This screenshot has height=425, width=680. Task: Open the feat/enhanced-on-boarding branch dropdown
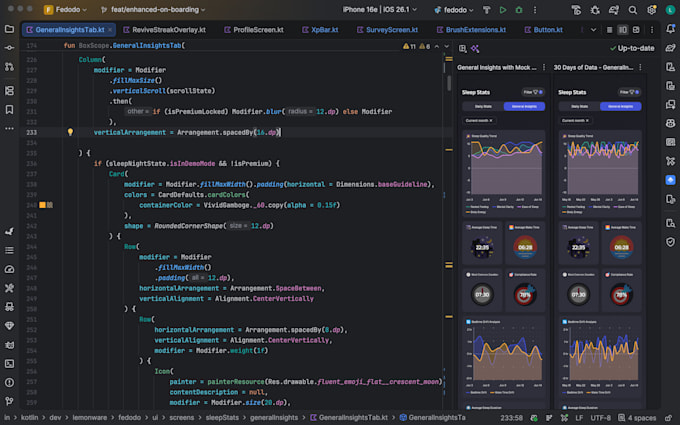tap(153, 10)
